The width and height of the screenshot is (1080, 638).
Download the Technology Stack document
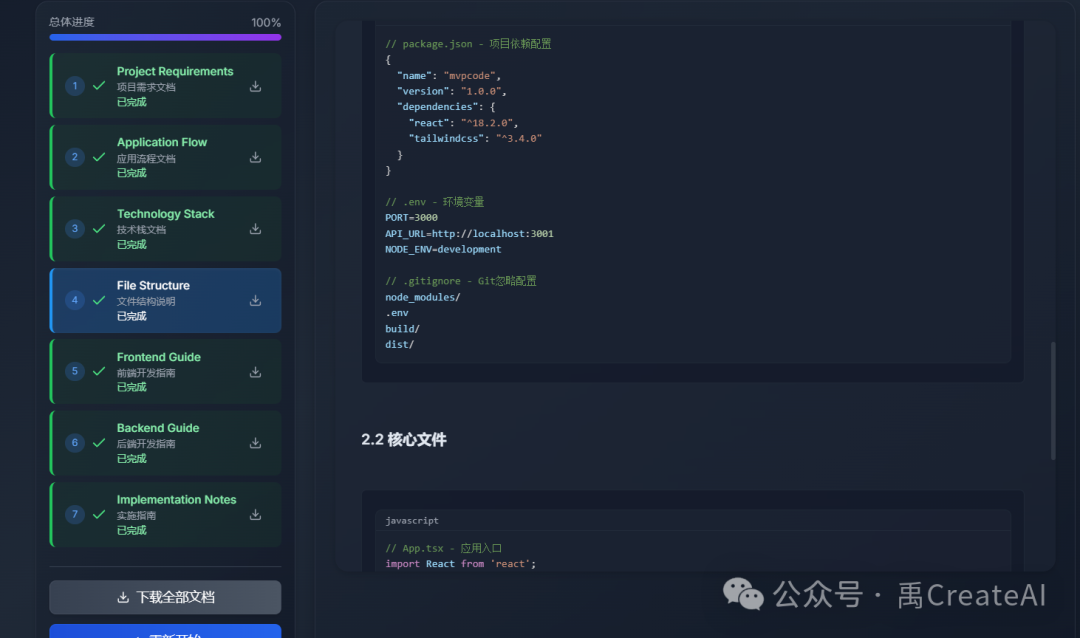tap(255, 229)
